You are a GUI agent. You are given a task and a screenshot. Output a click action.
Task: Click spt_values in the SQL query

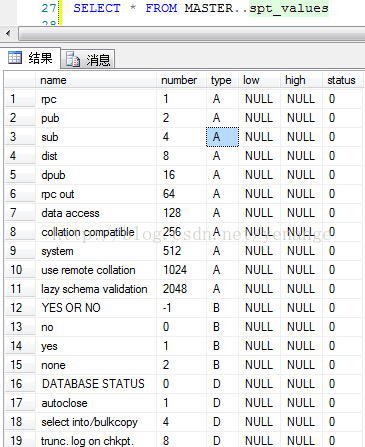click(x=289, y=8)
